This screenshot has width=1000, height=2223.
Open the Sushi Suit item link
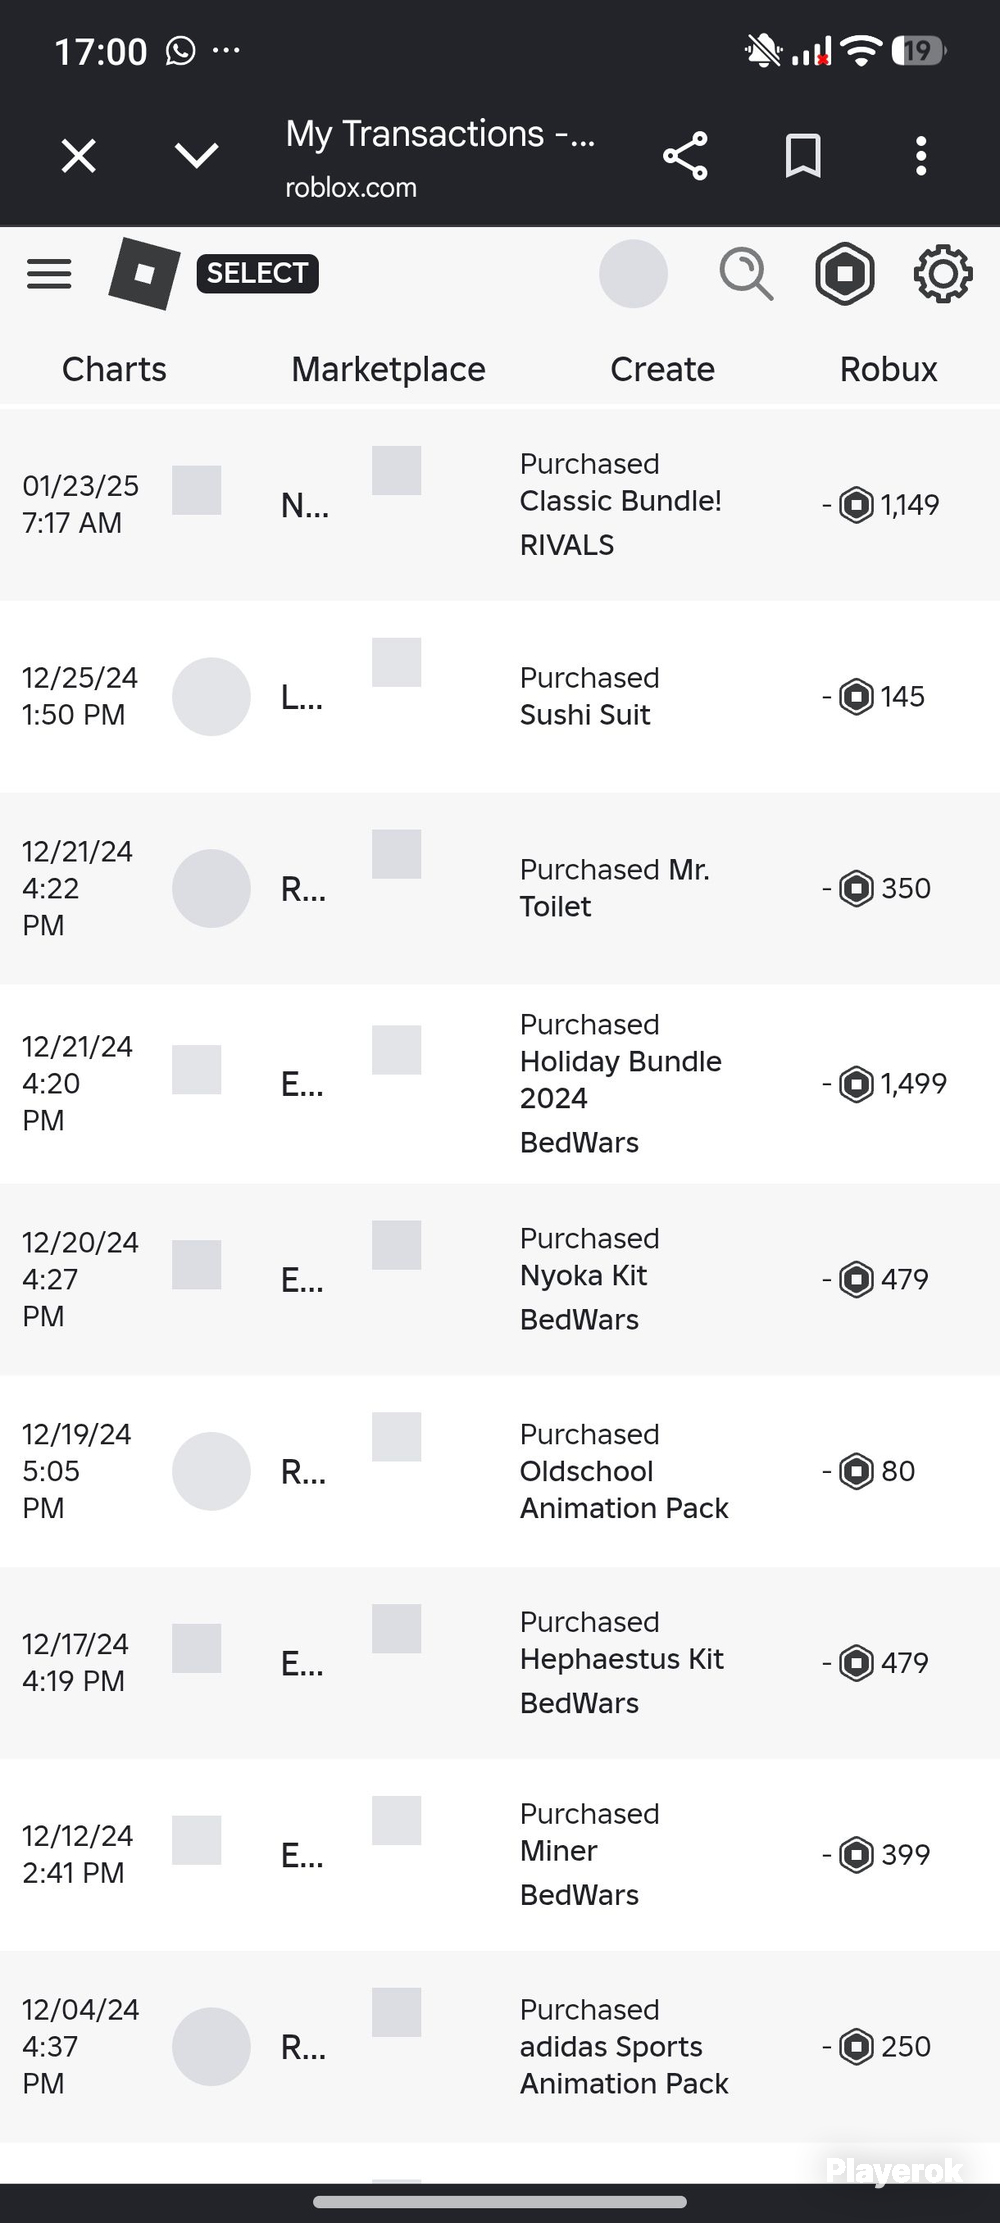[x=585, y=715]
